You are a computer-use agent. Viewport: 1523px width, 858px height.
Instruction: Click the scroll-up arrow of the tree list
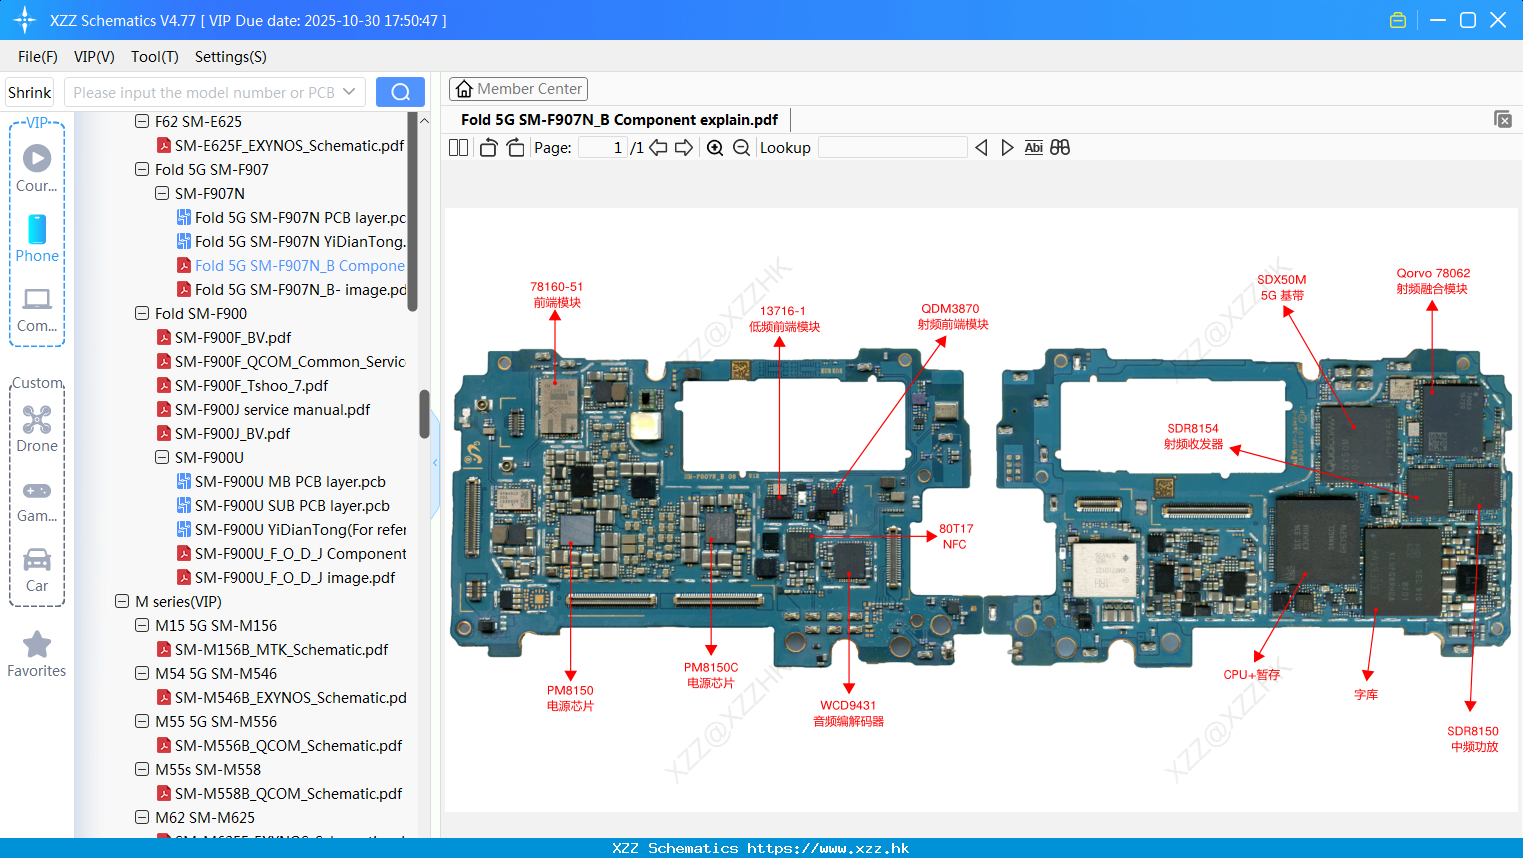[424, 120]
